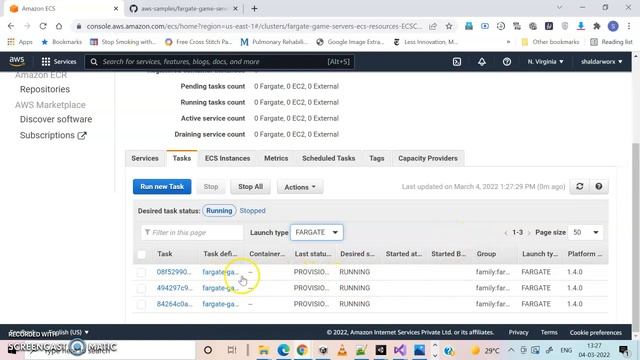Click the disabled Stop button
640x360 pixels.
tap(211, 187)
